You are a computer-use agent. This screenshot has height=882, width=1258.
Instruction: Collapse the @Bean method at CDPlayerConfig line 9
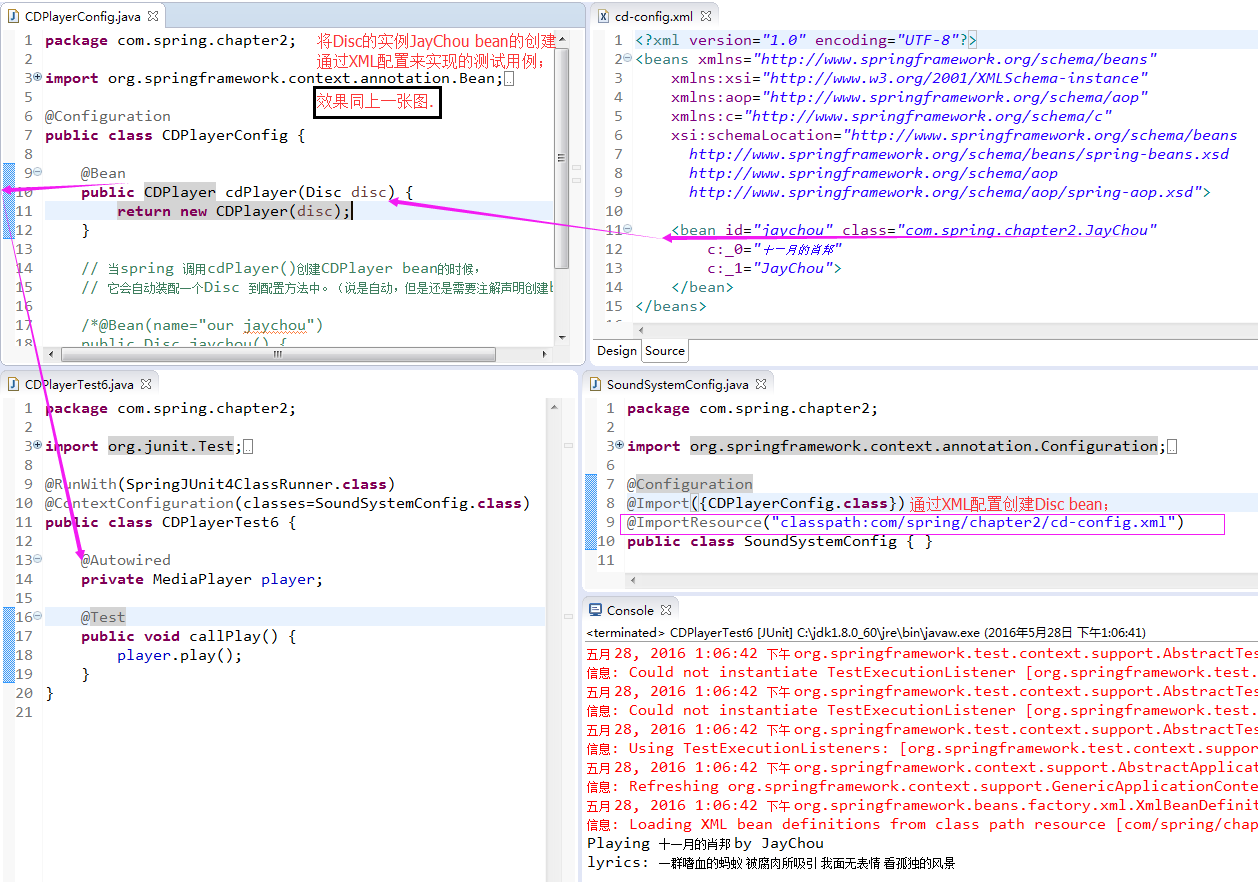[x=38, y=173]
